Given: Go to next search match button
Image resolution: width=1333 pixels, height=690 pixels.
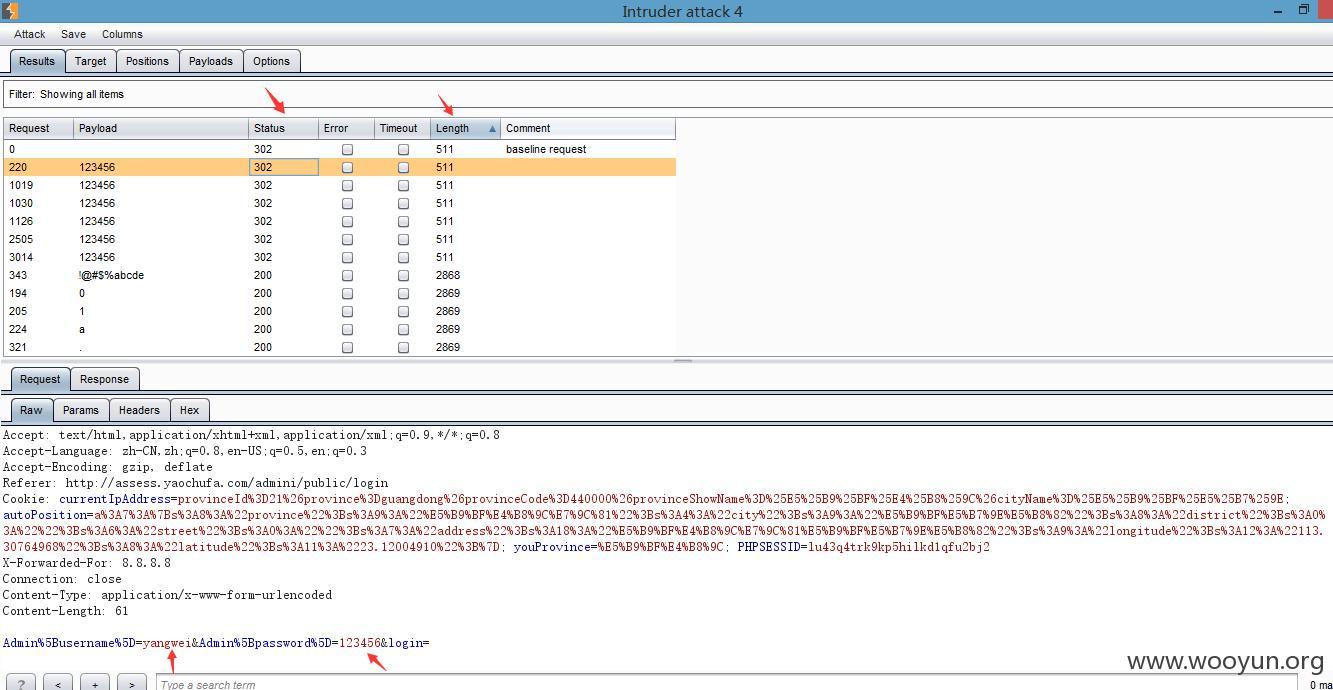Looking at the screenshot, I should tap(132, 684).
